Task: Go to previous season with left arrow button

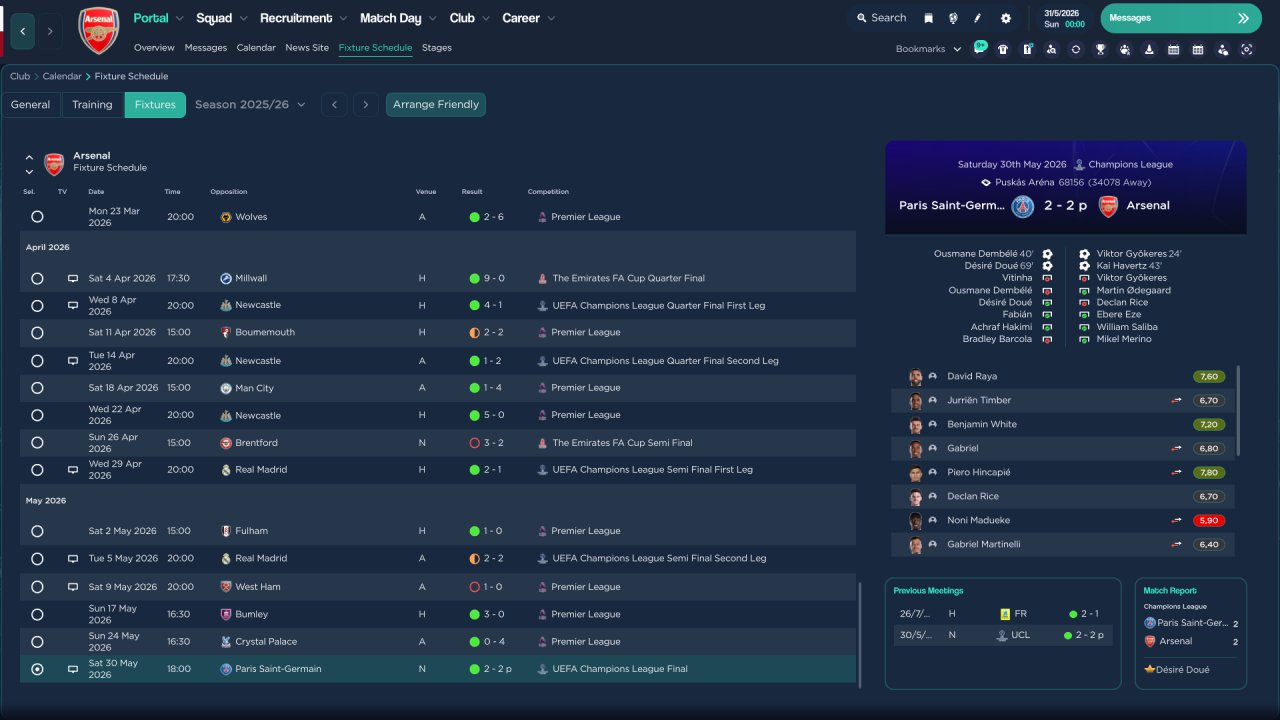Action: coord(334,105)
